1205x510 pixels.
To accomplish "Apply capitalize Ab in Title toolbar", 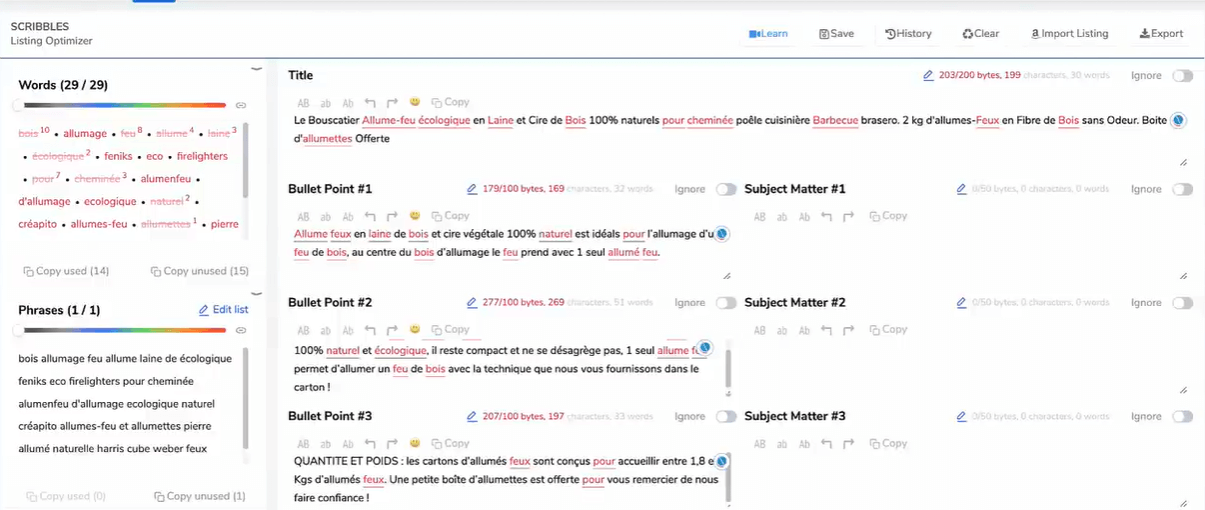I will point(348,103).
